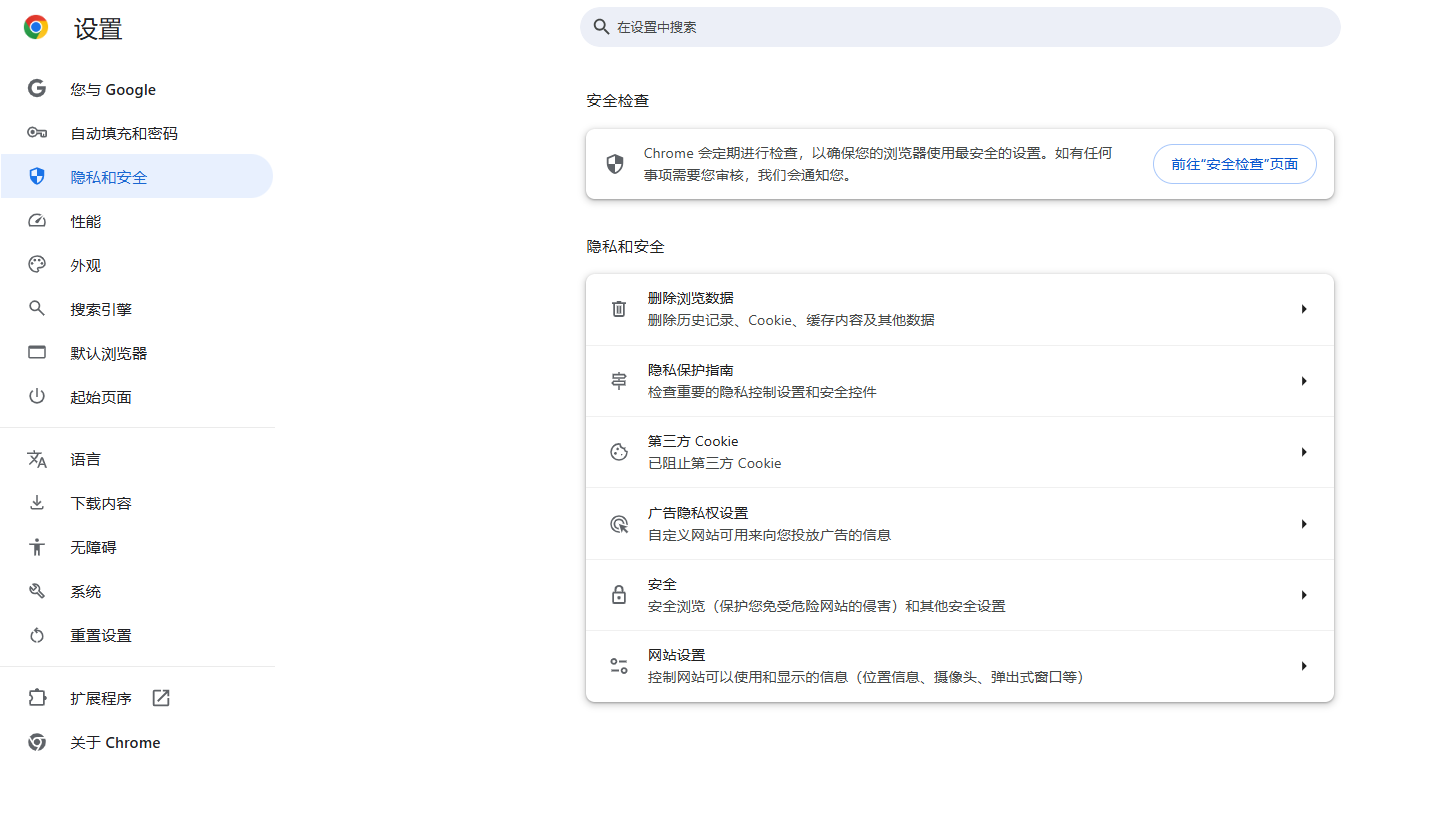Screen dimensions: 1441x840
Task: Click the magnifier icon for 搜索引擎
Action: coord(37,309)
